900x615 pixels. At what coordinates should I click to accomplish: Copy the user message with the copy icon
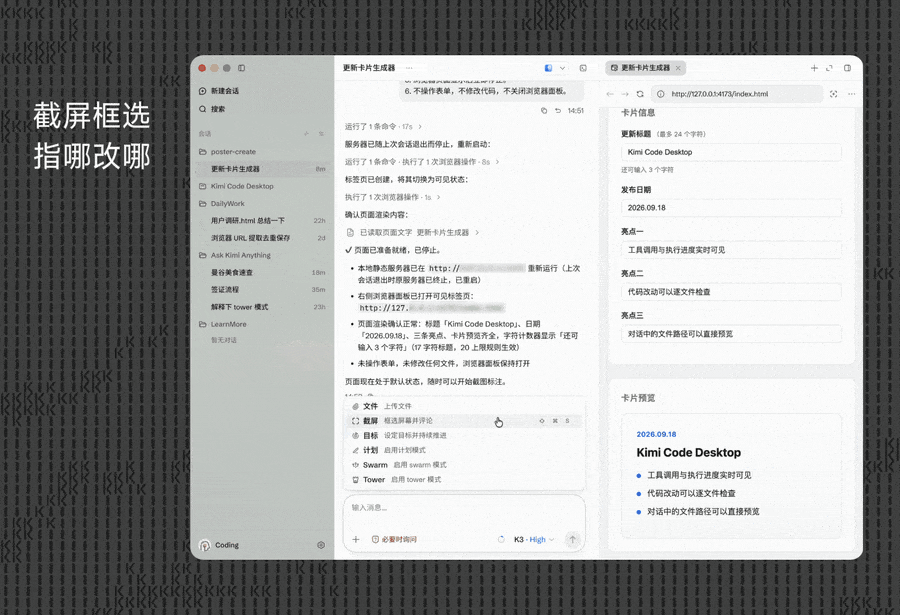(544, 111)
